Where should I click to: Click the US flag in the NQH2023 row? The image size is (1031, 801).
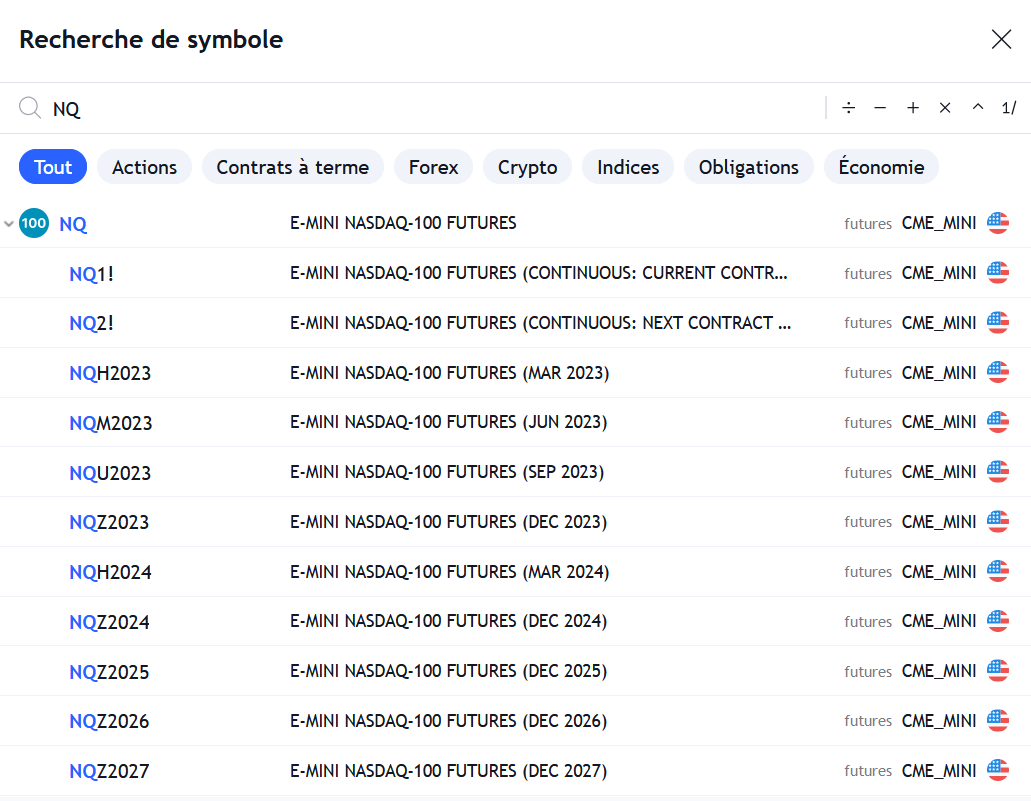[997, 372]
